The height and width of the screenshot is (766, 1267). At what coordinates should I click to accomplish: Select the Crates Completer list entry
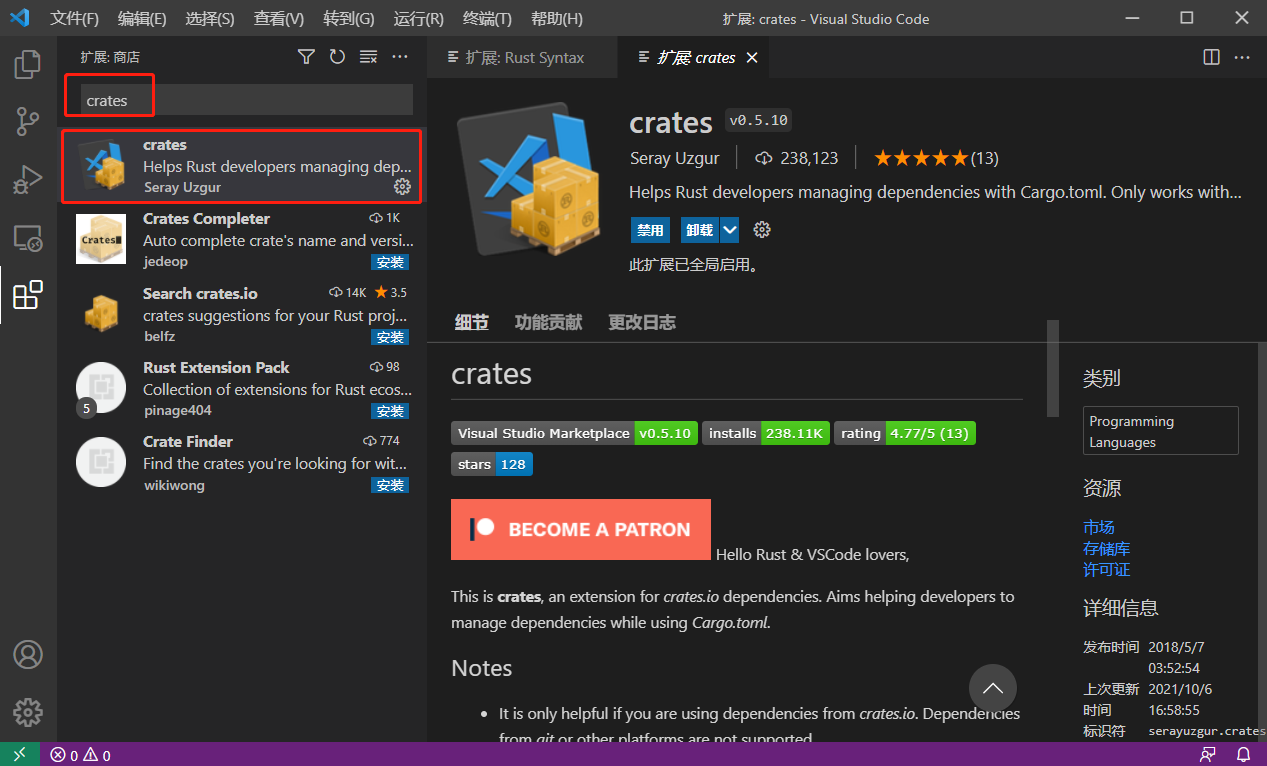[241, 239]
